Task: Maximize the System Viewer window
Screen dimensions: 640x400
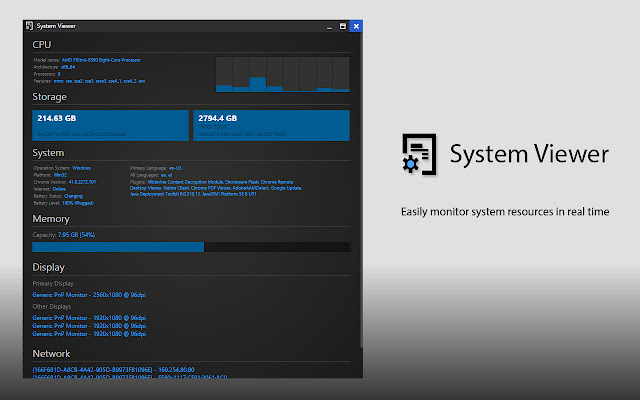Action: [343, 26]
